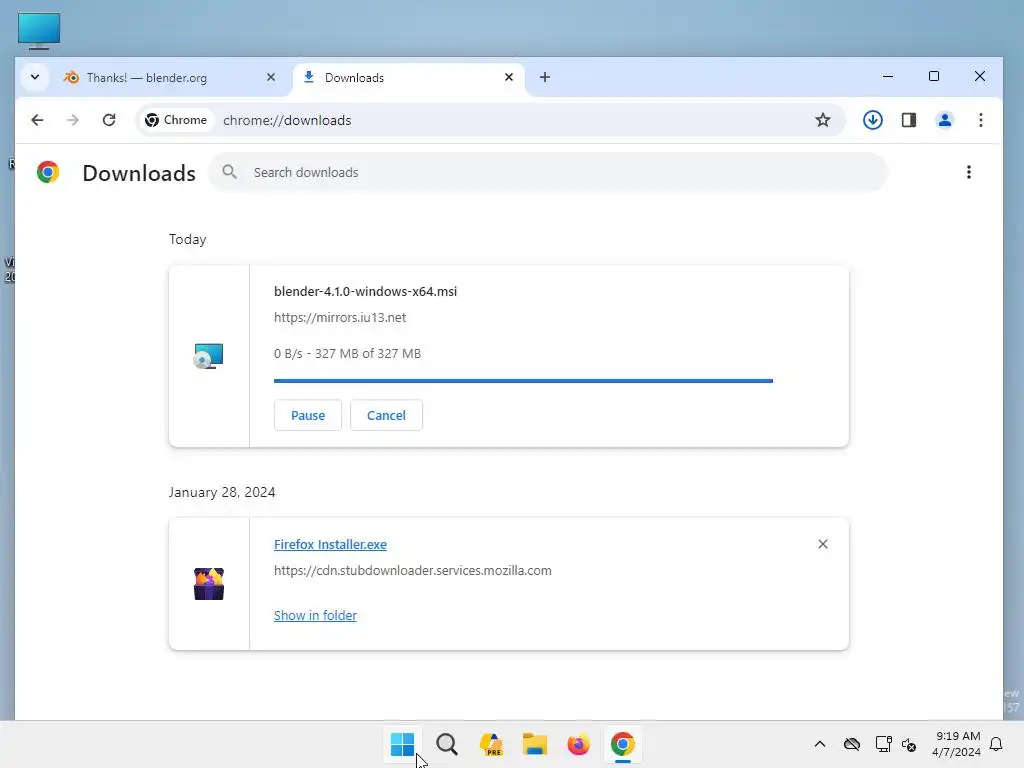
Task: Click the Chrome site info chip
Action: [176, 120]
